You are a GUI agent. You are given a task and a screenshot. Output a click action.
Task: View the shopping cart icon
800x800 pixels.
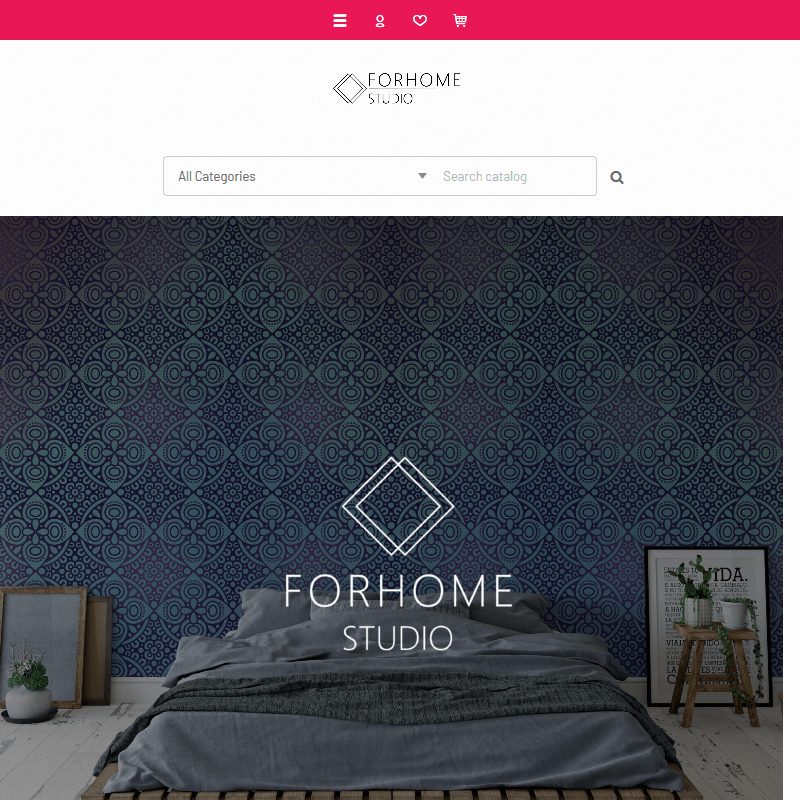[460, 20]
